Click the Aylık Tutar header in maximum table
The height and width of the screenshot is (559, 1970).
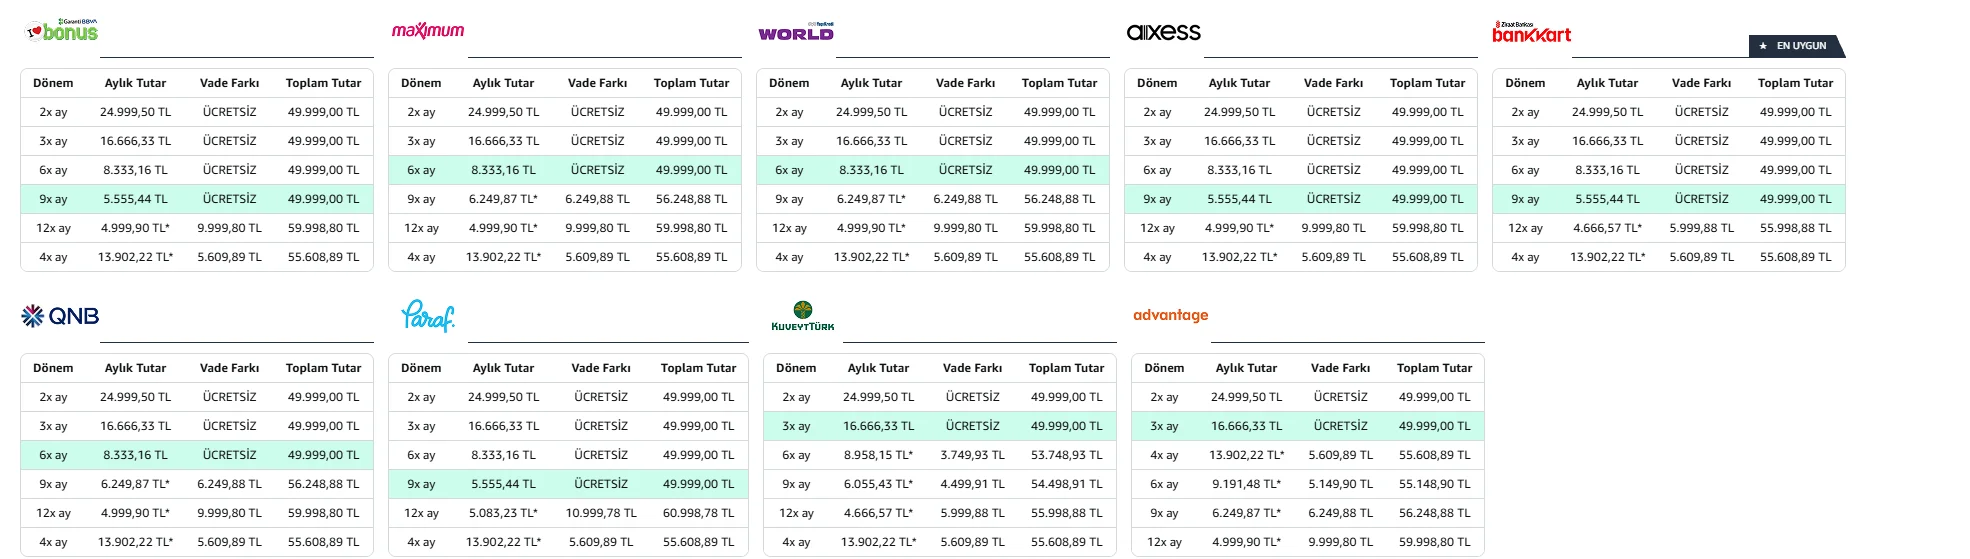pos(503,83)
